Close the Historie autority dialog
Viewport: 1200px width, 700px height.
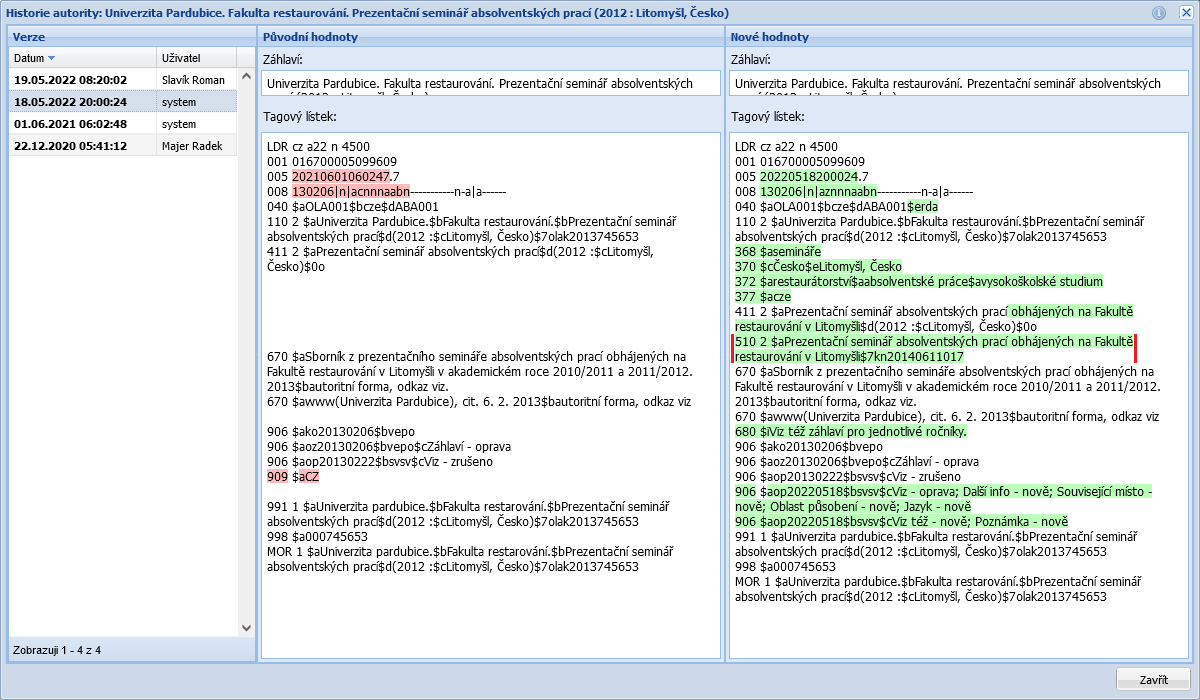[x=1185, y=13]
